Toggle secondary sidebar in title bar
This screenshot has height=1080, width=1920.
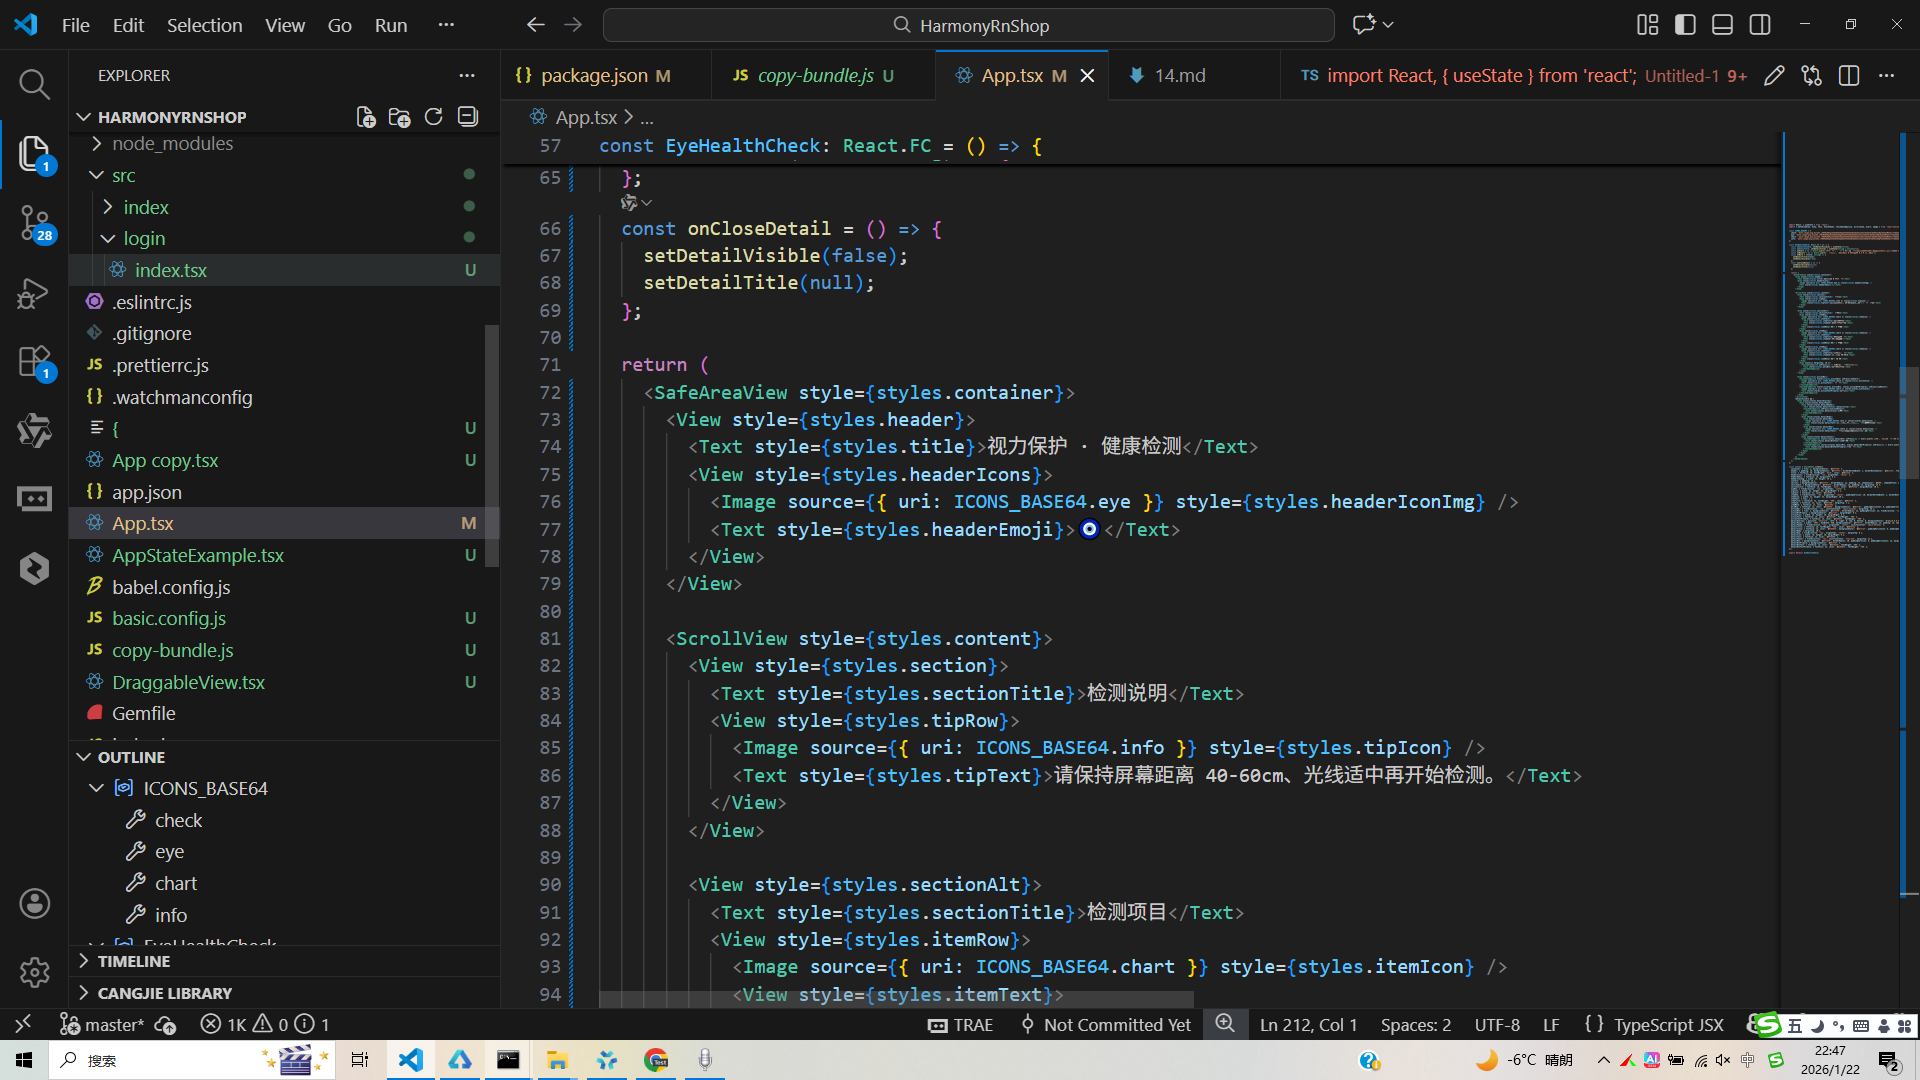point(1760,25)
